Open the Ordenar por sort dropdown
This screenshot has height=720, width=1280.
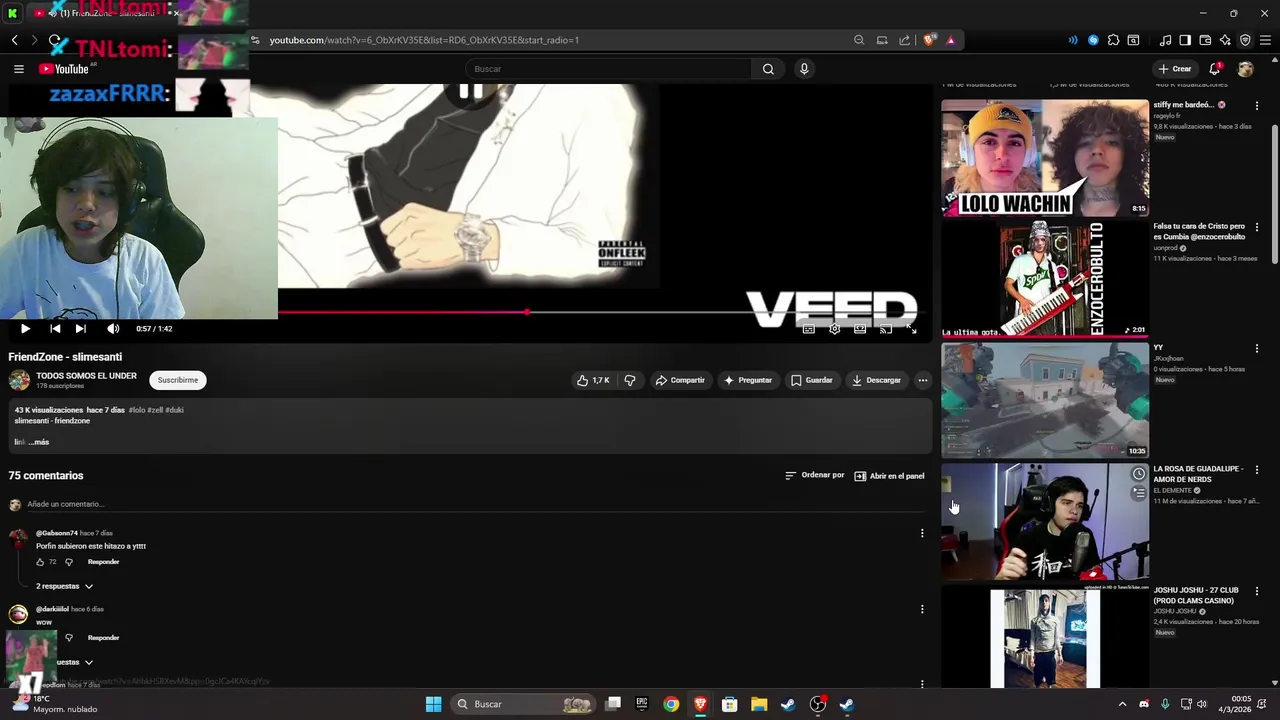click(x=814, y=476)
